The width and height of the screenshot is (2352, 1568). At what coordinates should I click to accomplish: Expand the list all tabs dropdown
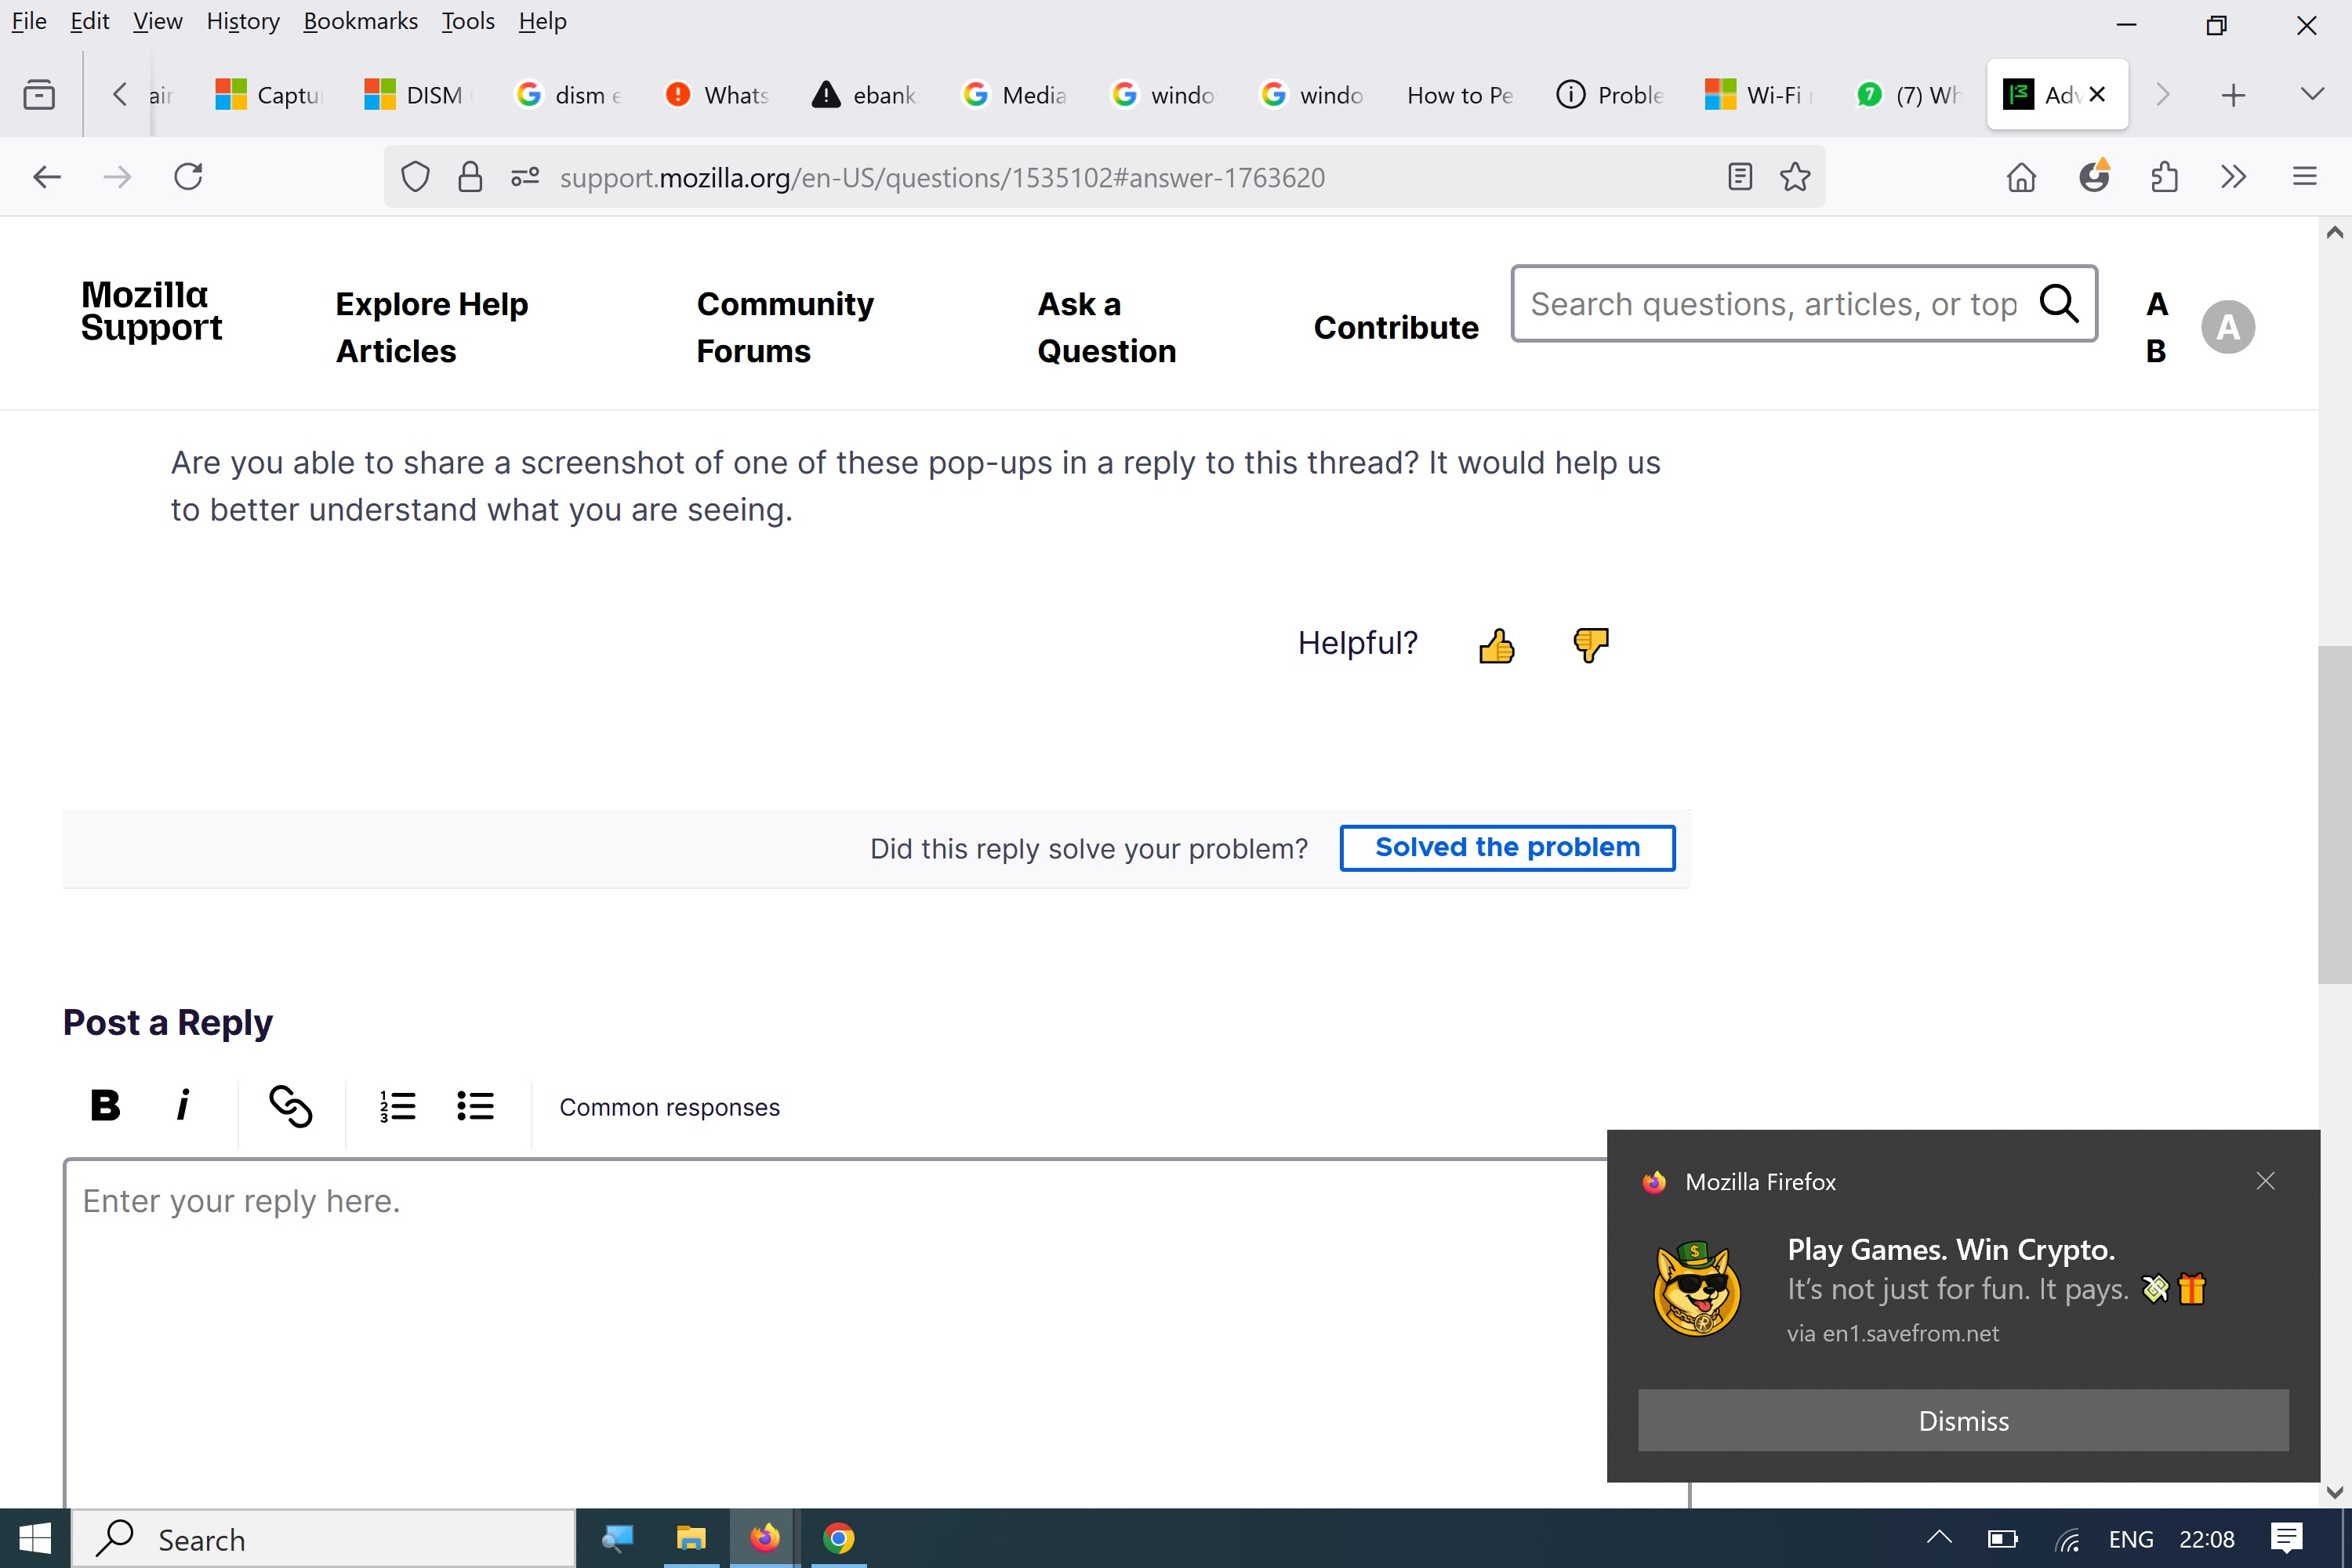(2312, 94)
